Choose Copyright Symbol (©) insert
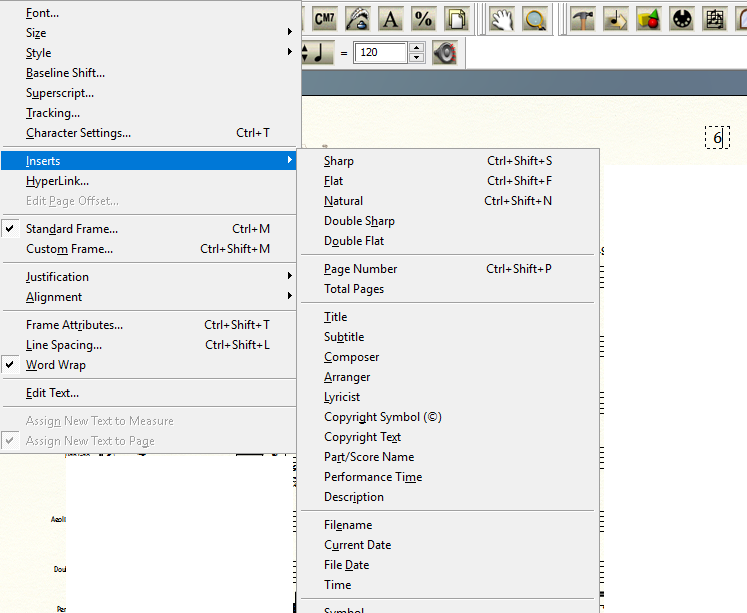The image size is (747, 613). tap(382, 417)
